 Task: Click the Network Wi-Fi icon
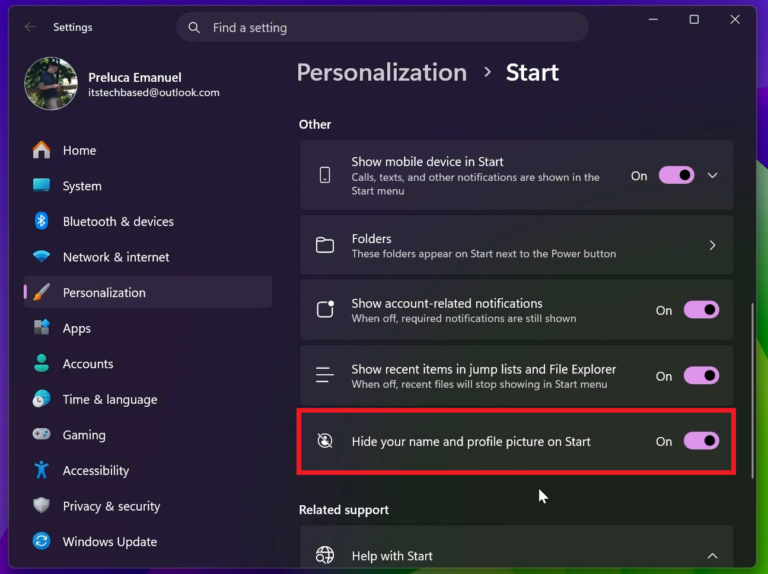click(42, 256)
